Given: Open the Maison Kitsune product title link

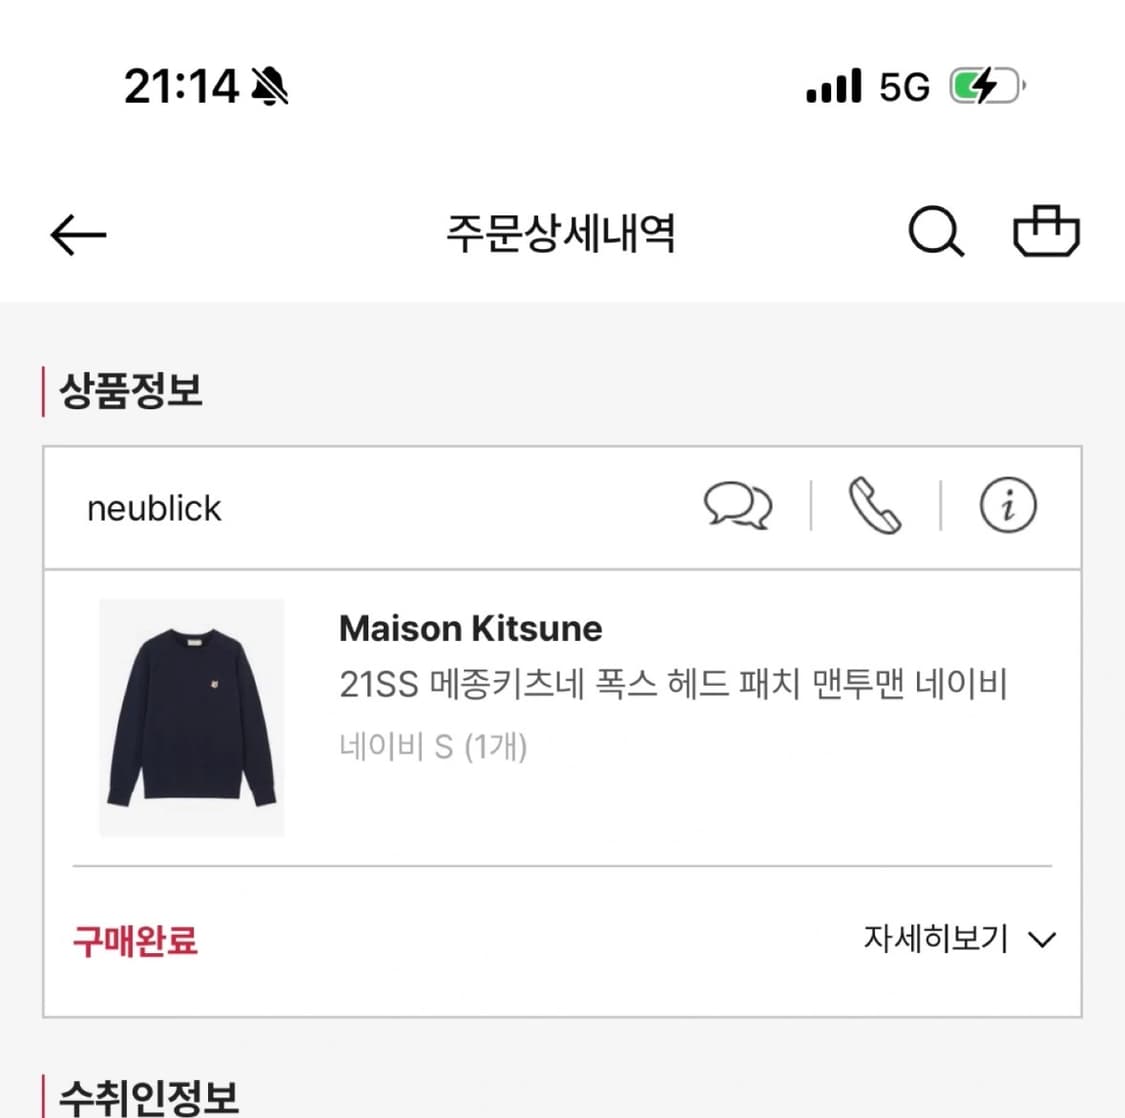Looking at the screenshot, I should [x=470, y=628].
